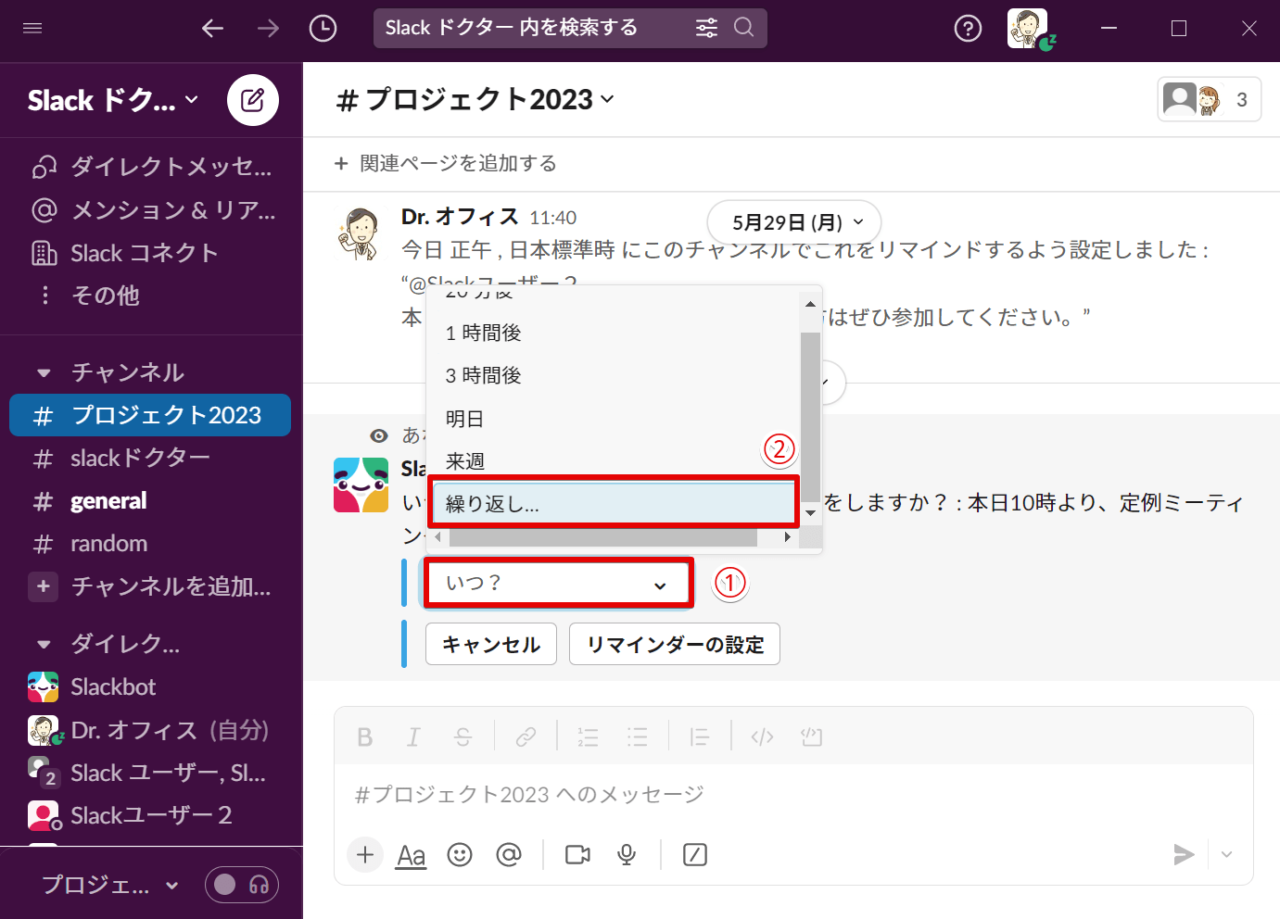The height and width of the screenshot is (919, 1280).
Task: View channel members avatar button
Action: coord(1209,100)
